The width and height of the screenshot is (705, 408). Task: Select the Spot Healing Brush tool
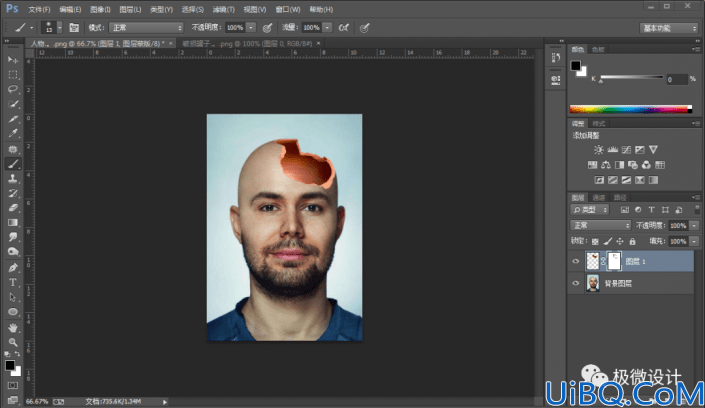13,149
